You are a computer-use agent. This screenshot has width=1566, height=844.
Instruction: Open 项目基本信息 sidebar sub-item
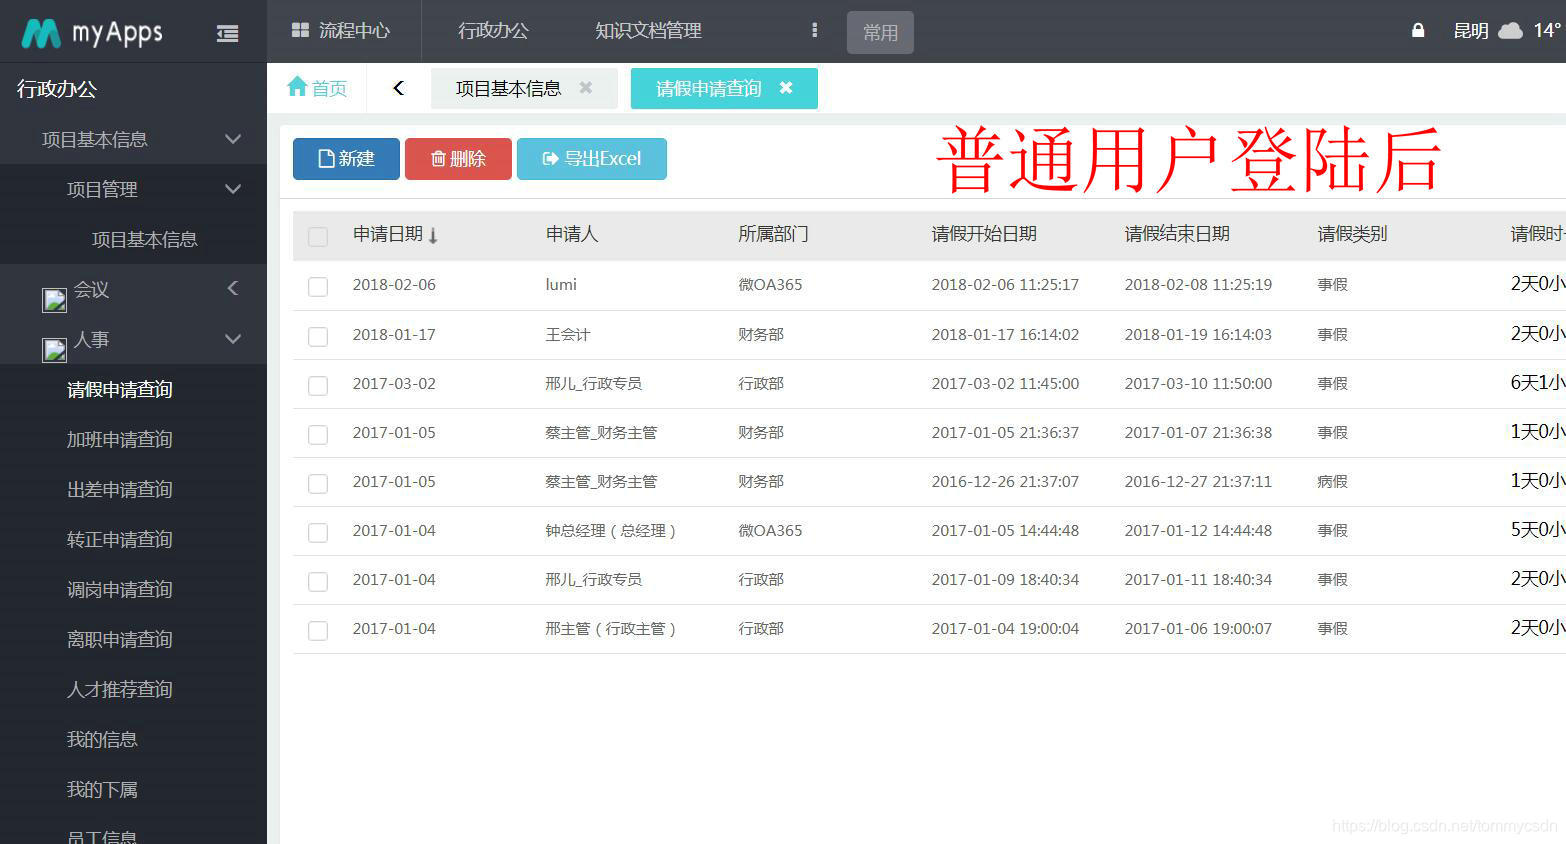click(145, 239)
